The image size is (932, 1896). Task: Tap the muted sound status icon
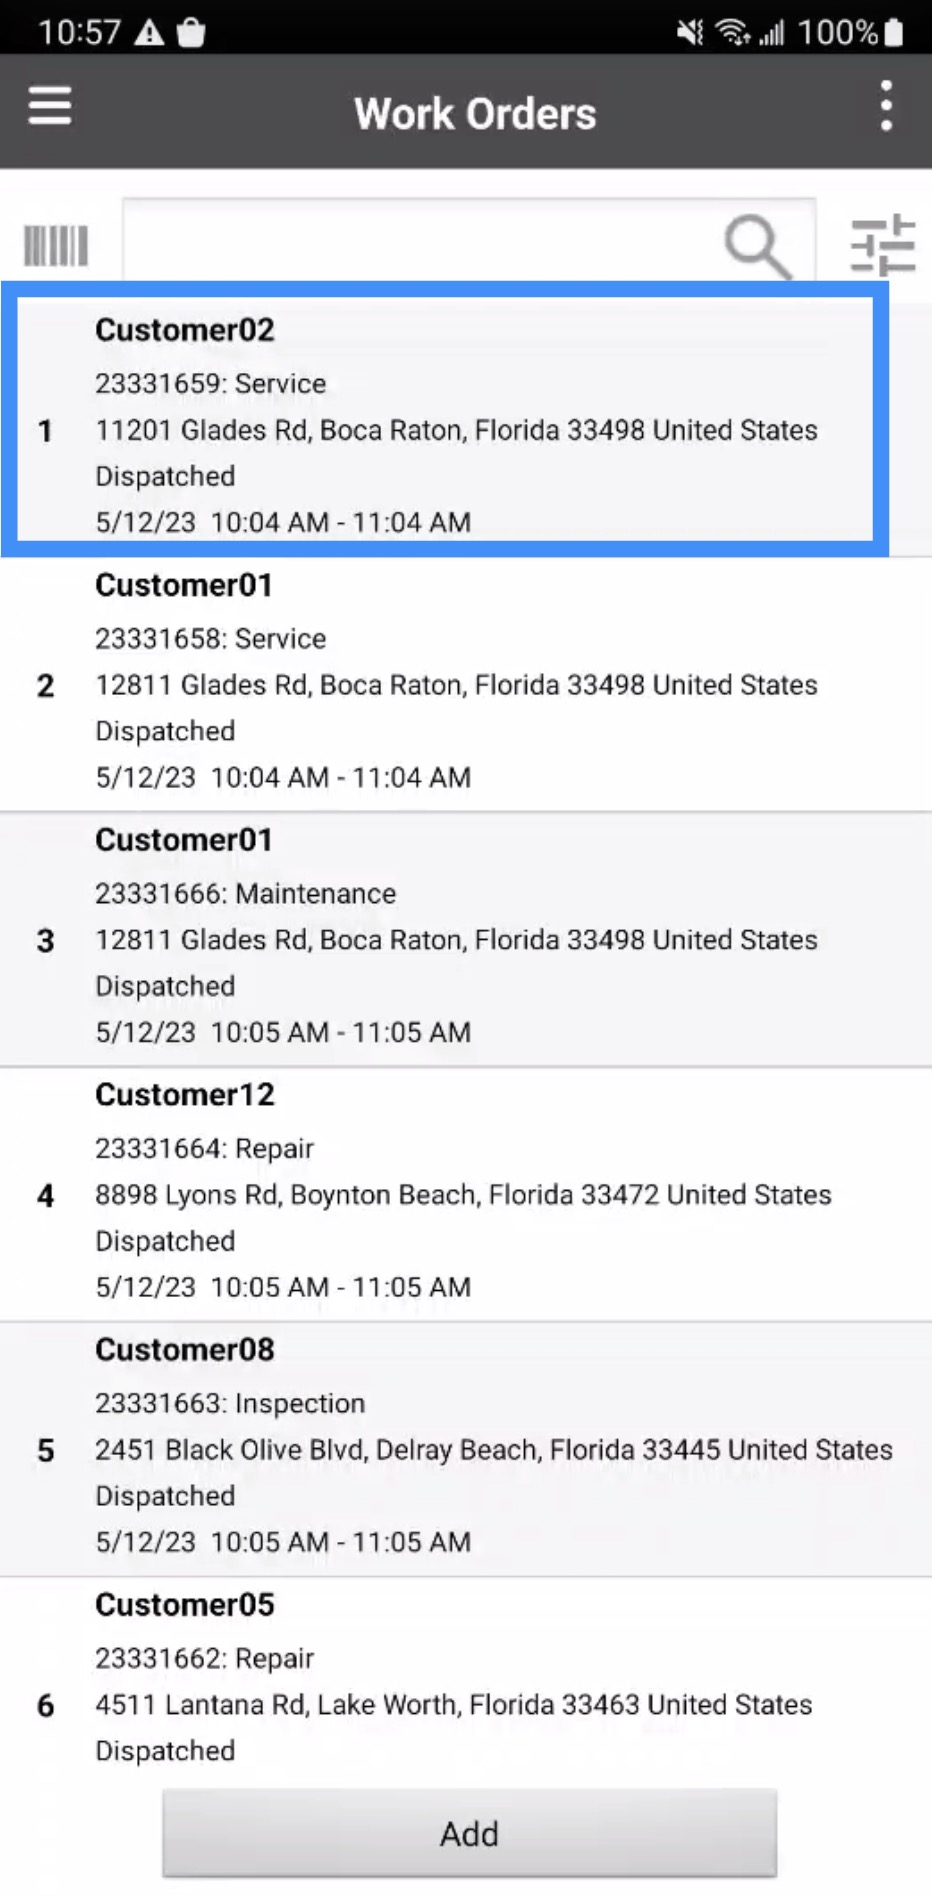pos(690,33)
